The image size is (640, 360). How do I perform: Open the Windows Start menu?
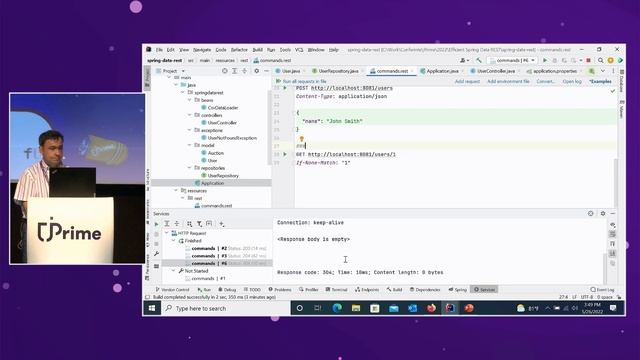point(152,308)
